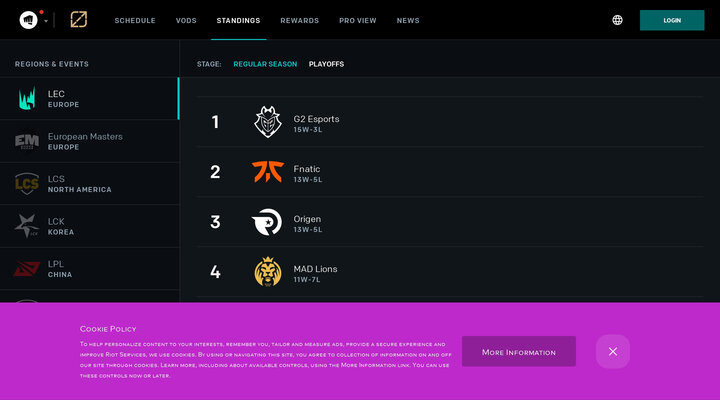Click the LoL Esports square logo icon
The height and width of the screenshot is (400, 720).
coord(79,20)
